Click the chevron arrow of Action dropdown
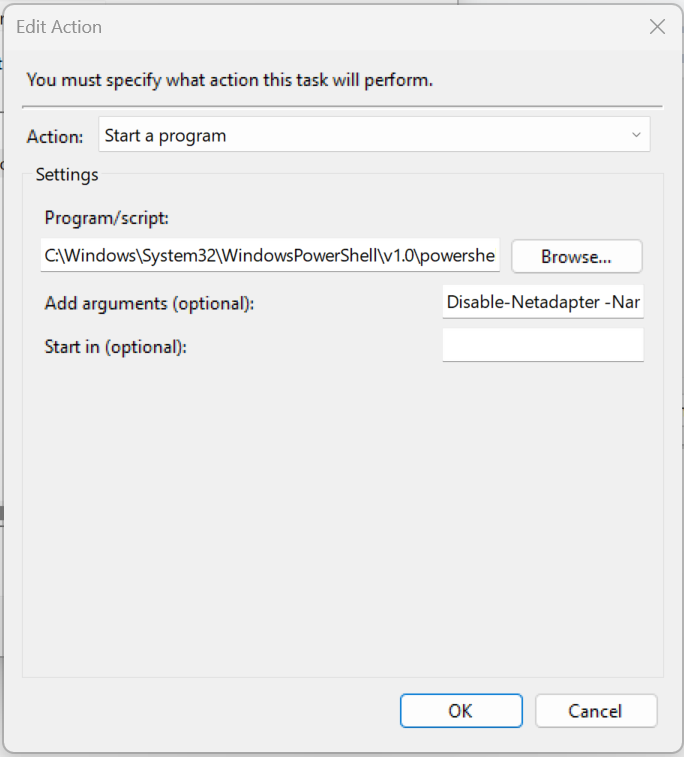The height and width of the screenshot is (757, 684). click(636, 135)
